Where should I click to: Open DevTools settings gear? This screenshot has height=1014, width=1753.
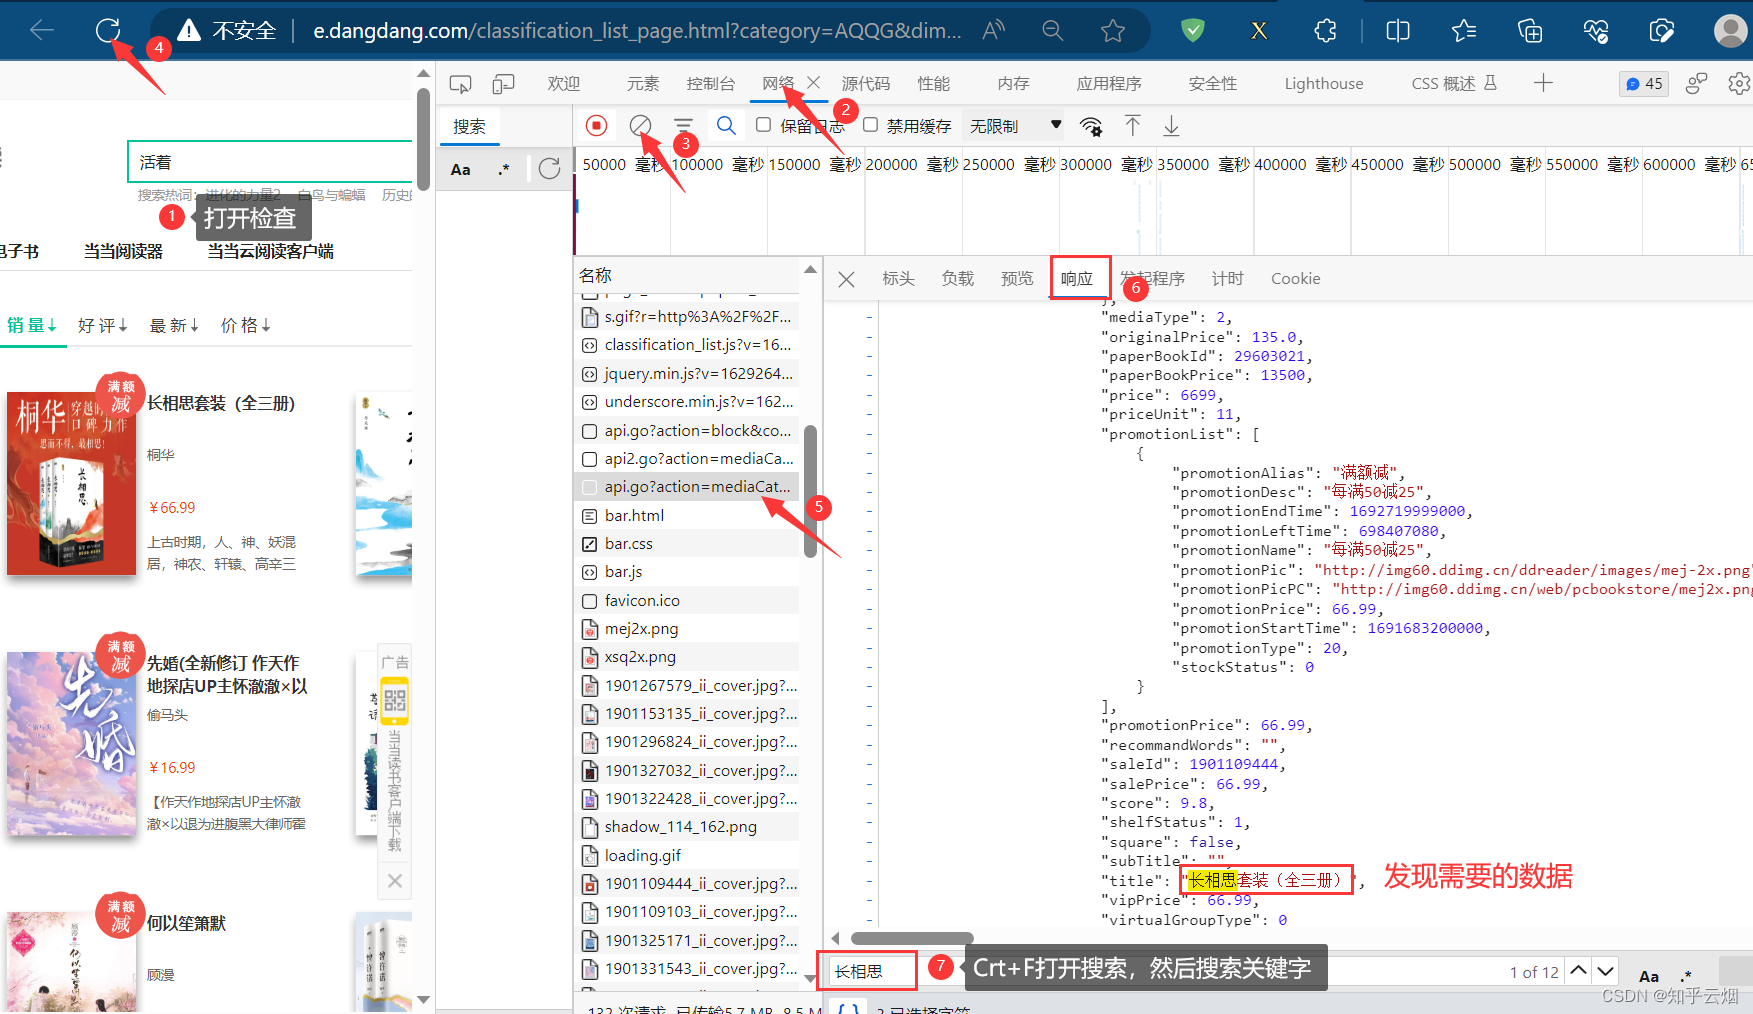click(x=1739, y=84)
